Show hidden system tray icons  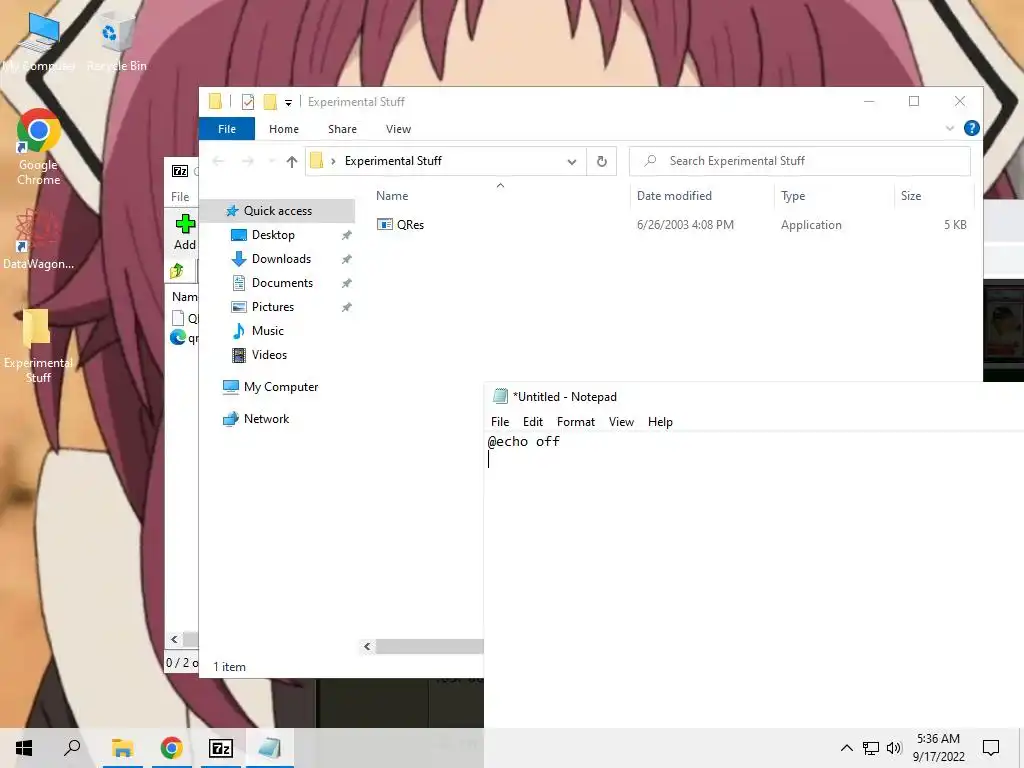846,748
